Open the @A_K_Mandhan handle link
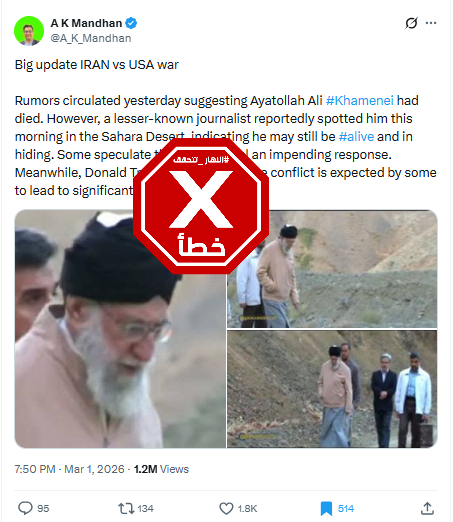 pos(91,38)
